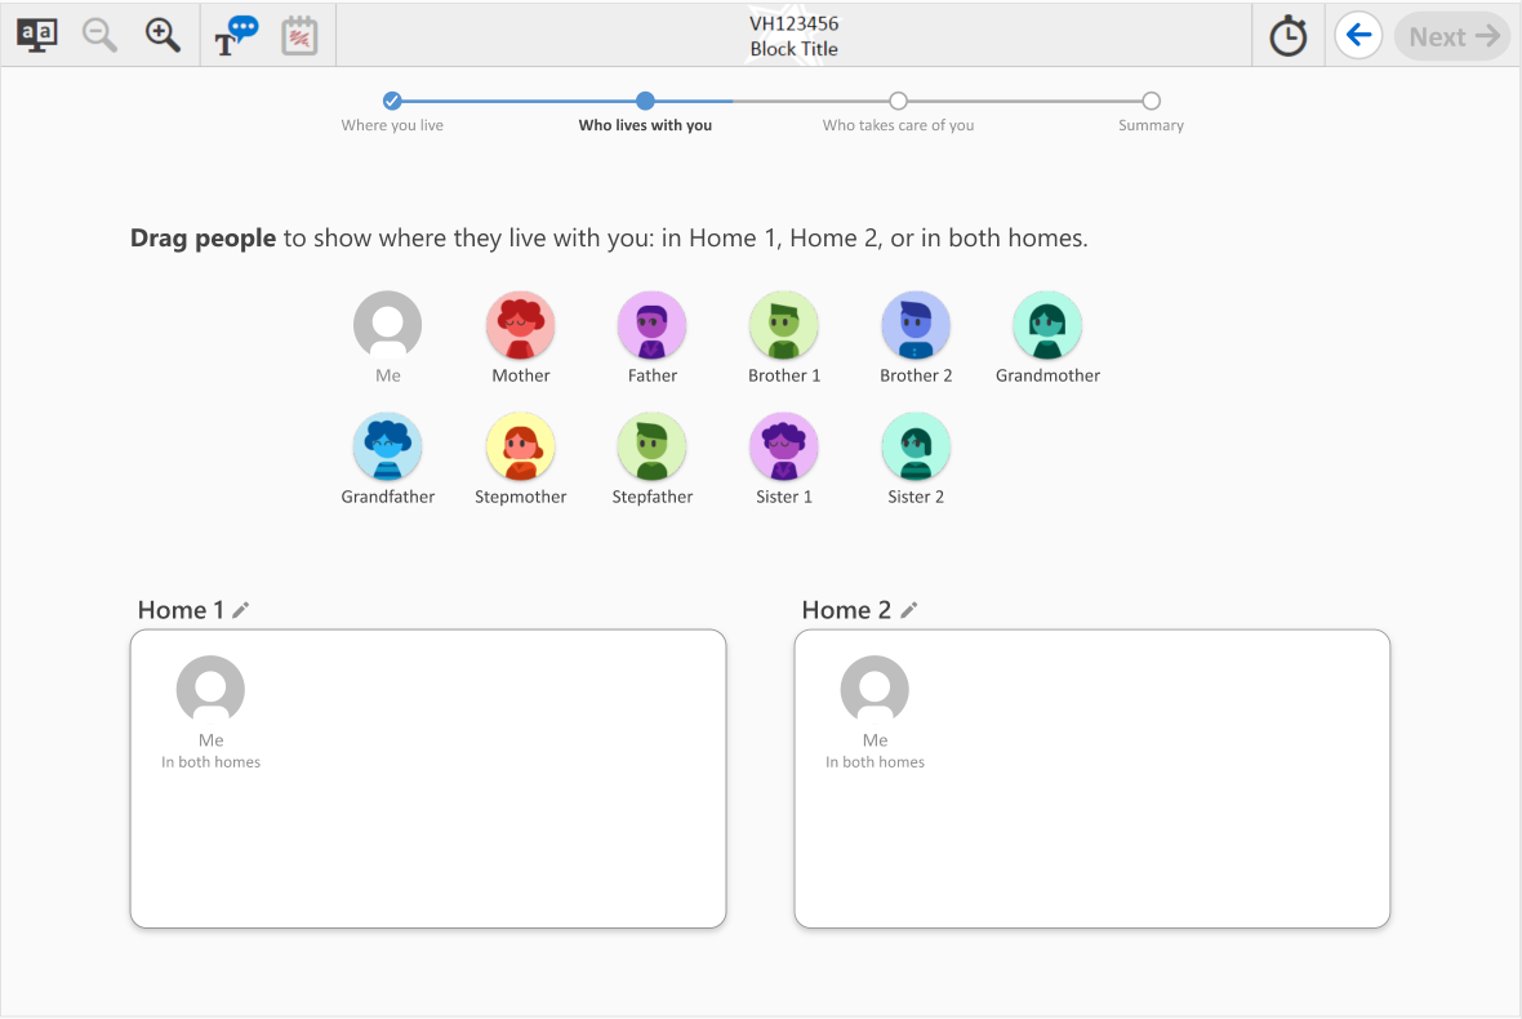Pick the Father avatar
1522x1019 pixels.
[x=652, y=325]
